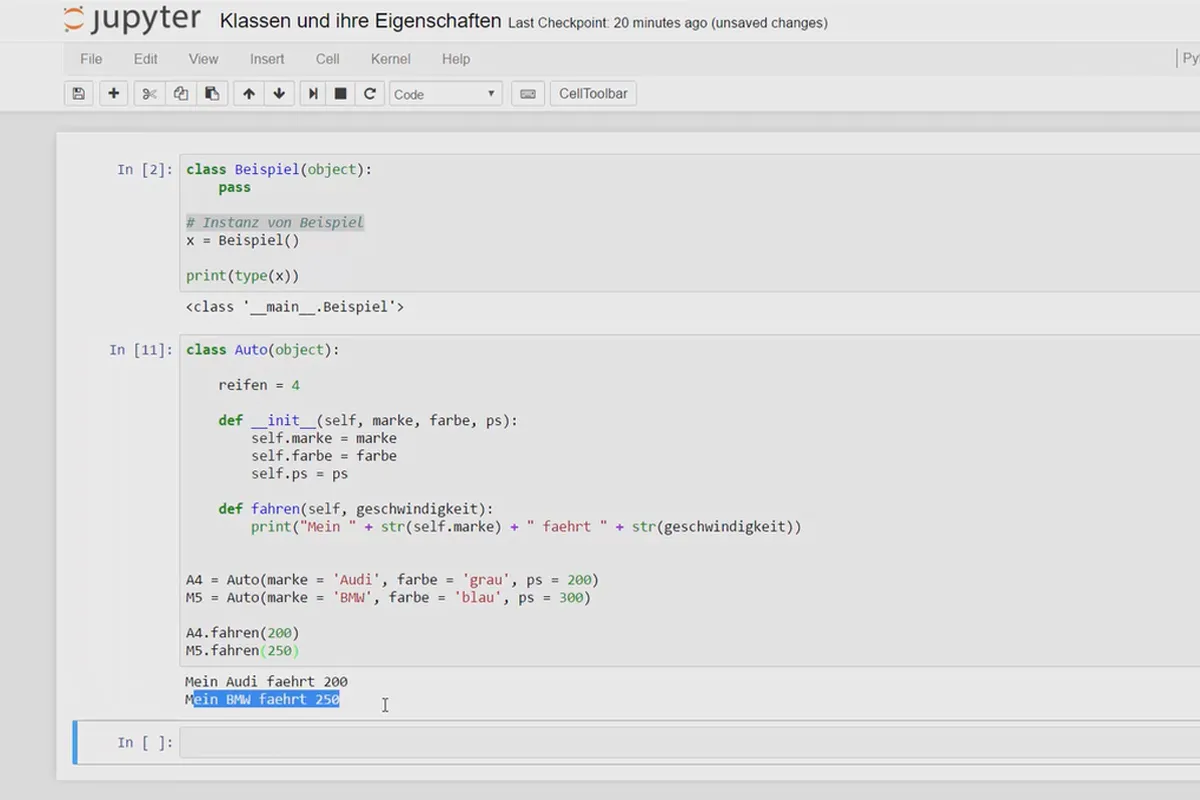The image size is (1200, 800).
Task: Click the line print(type(x))
Action: pos(243,276)
